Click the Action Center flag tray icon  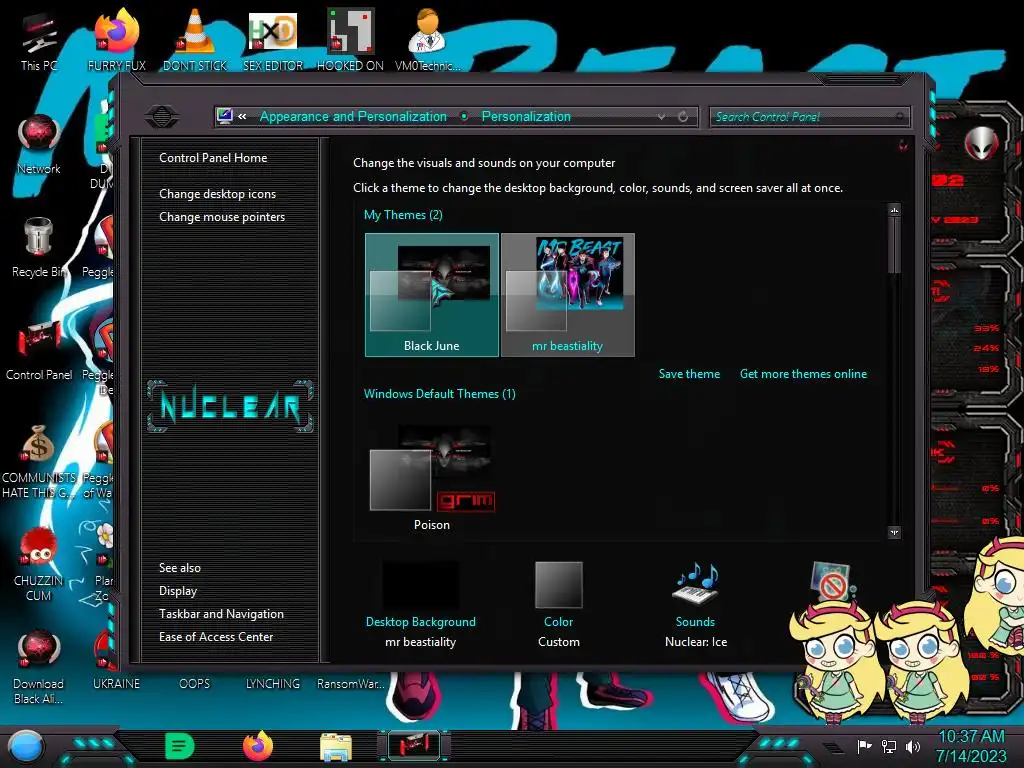click(864, 746)
